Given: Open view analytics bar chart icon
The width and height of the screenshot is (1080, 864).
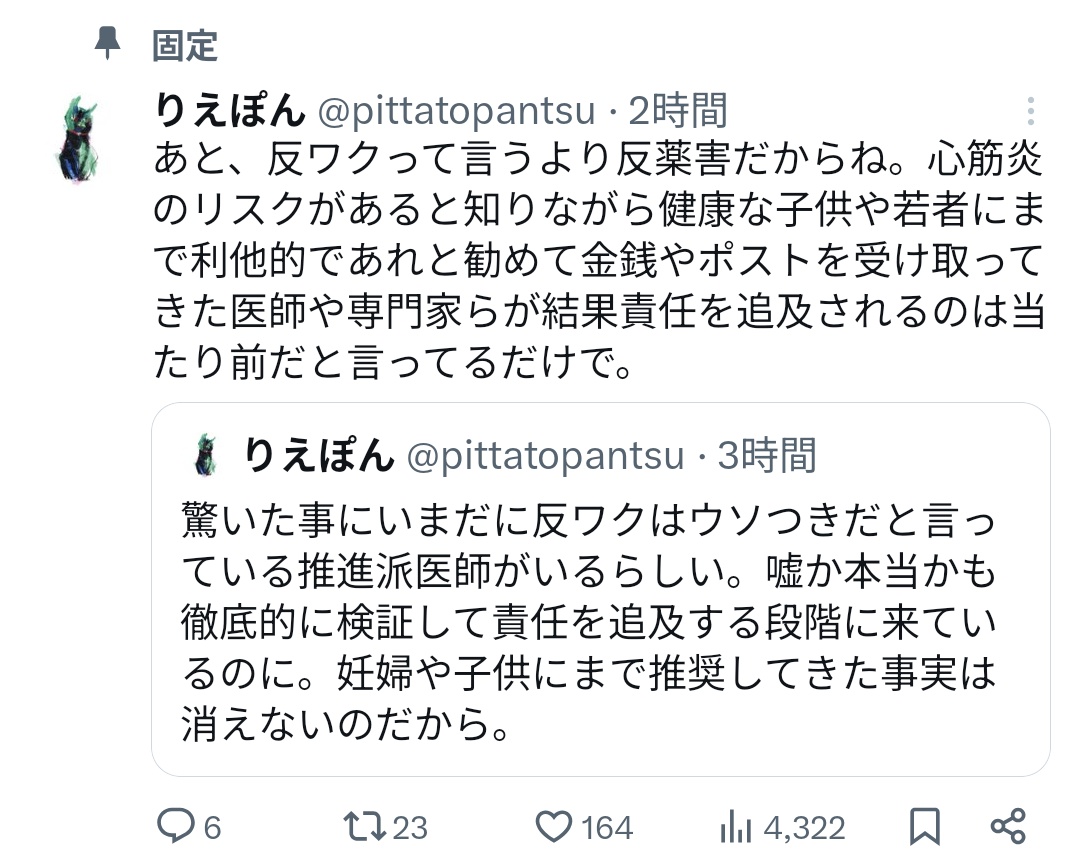Looking at the screenshot, I should pyautogui.click(x=736, y=827).
